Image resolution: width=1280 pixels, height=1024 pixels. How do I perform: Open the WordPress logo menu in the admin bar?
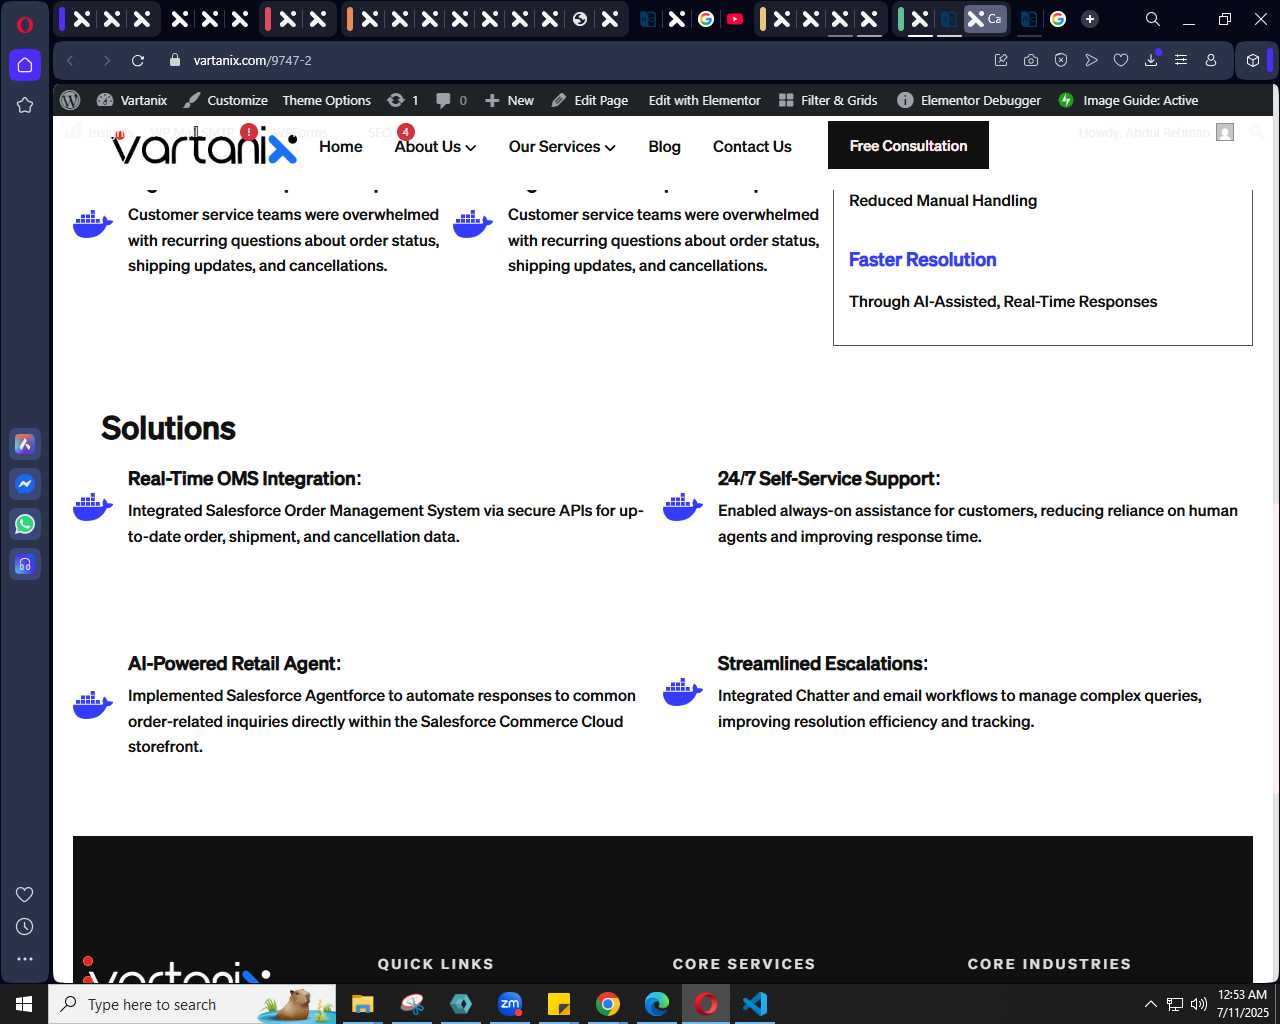pyautogui.click(x=70, y=100)
